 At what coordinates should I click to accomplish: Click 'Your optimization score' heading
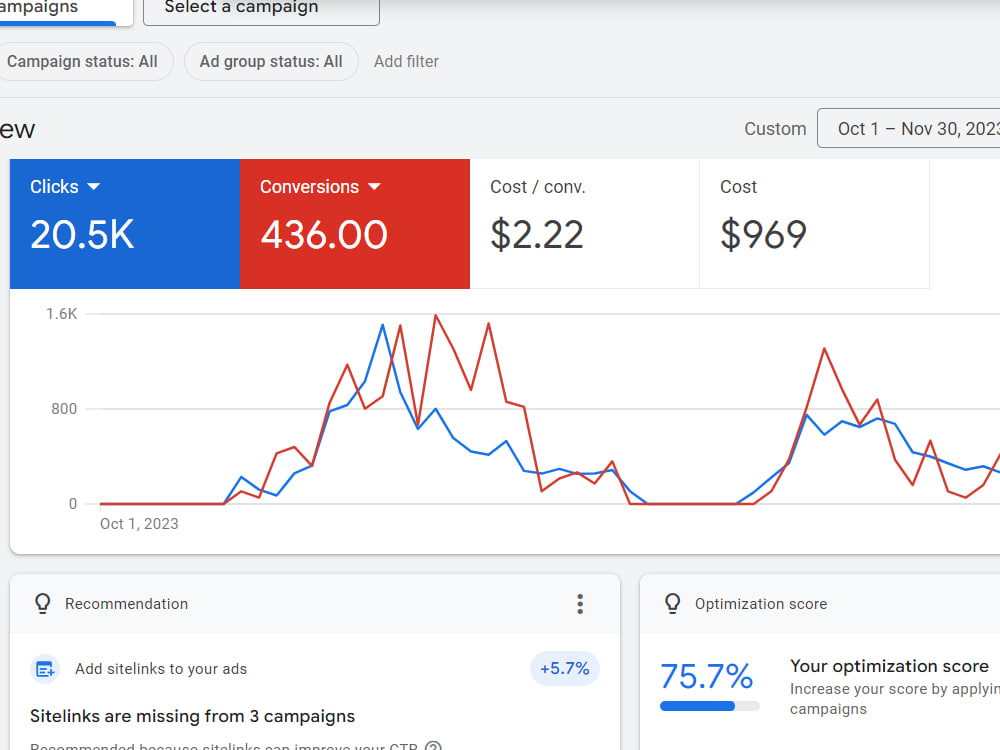889,666
